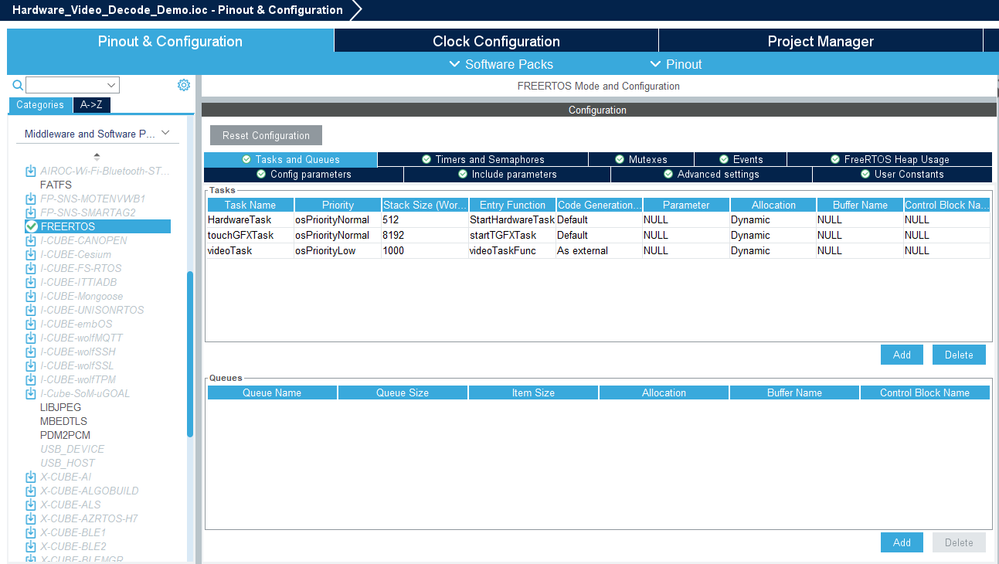Click Delete button under Tasks table
Viewport: 999px width, 564px height.
(x=959, y=354)
